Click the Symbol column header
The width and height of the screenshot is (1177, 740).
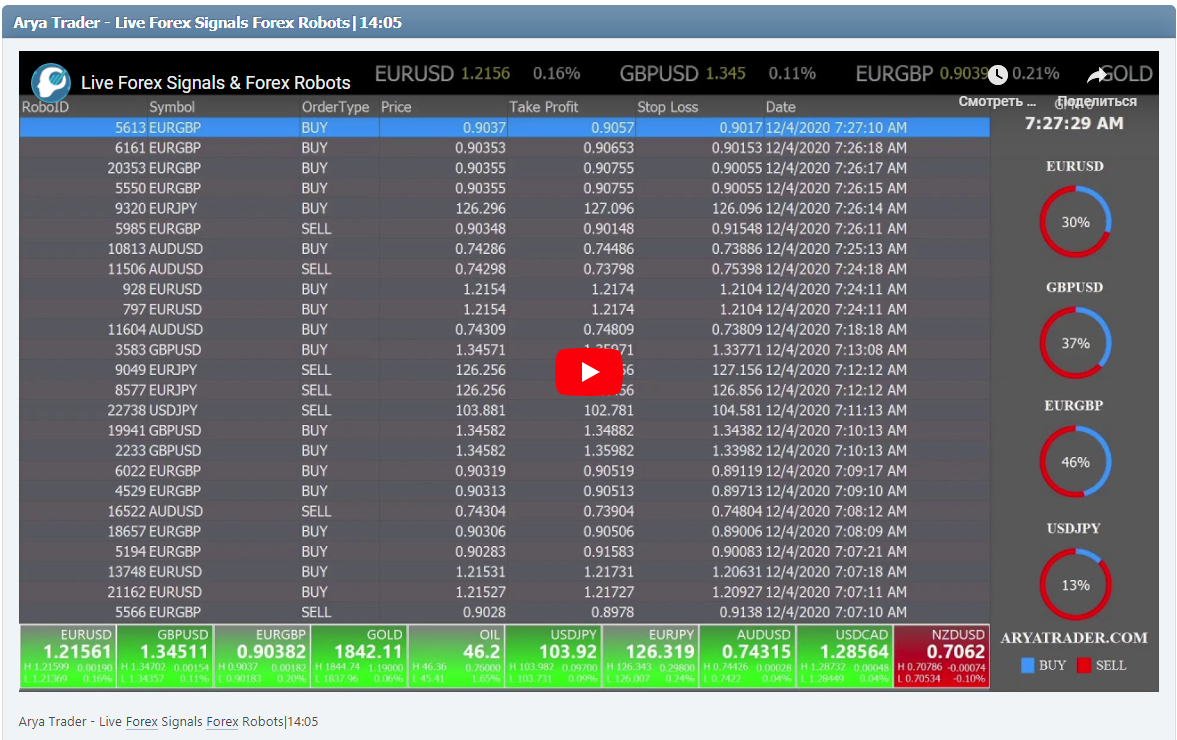point(172,107)
